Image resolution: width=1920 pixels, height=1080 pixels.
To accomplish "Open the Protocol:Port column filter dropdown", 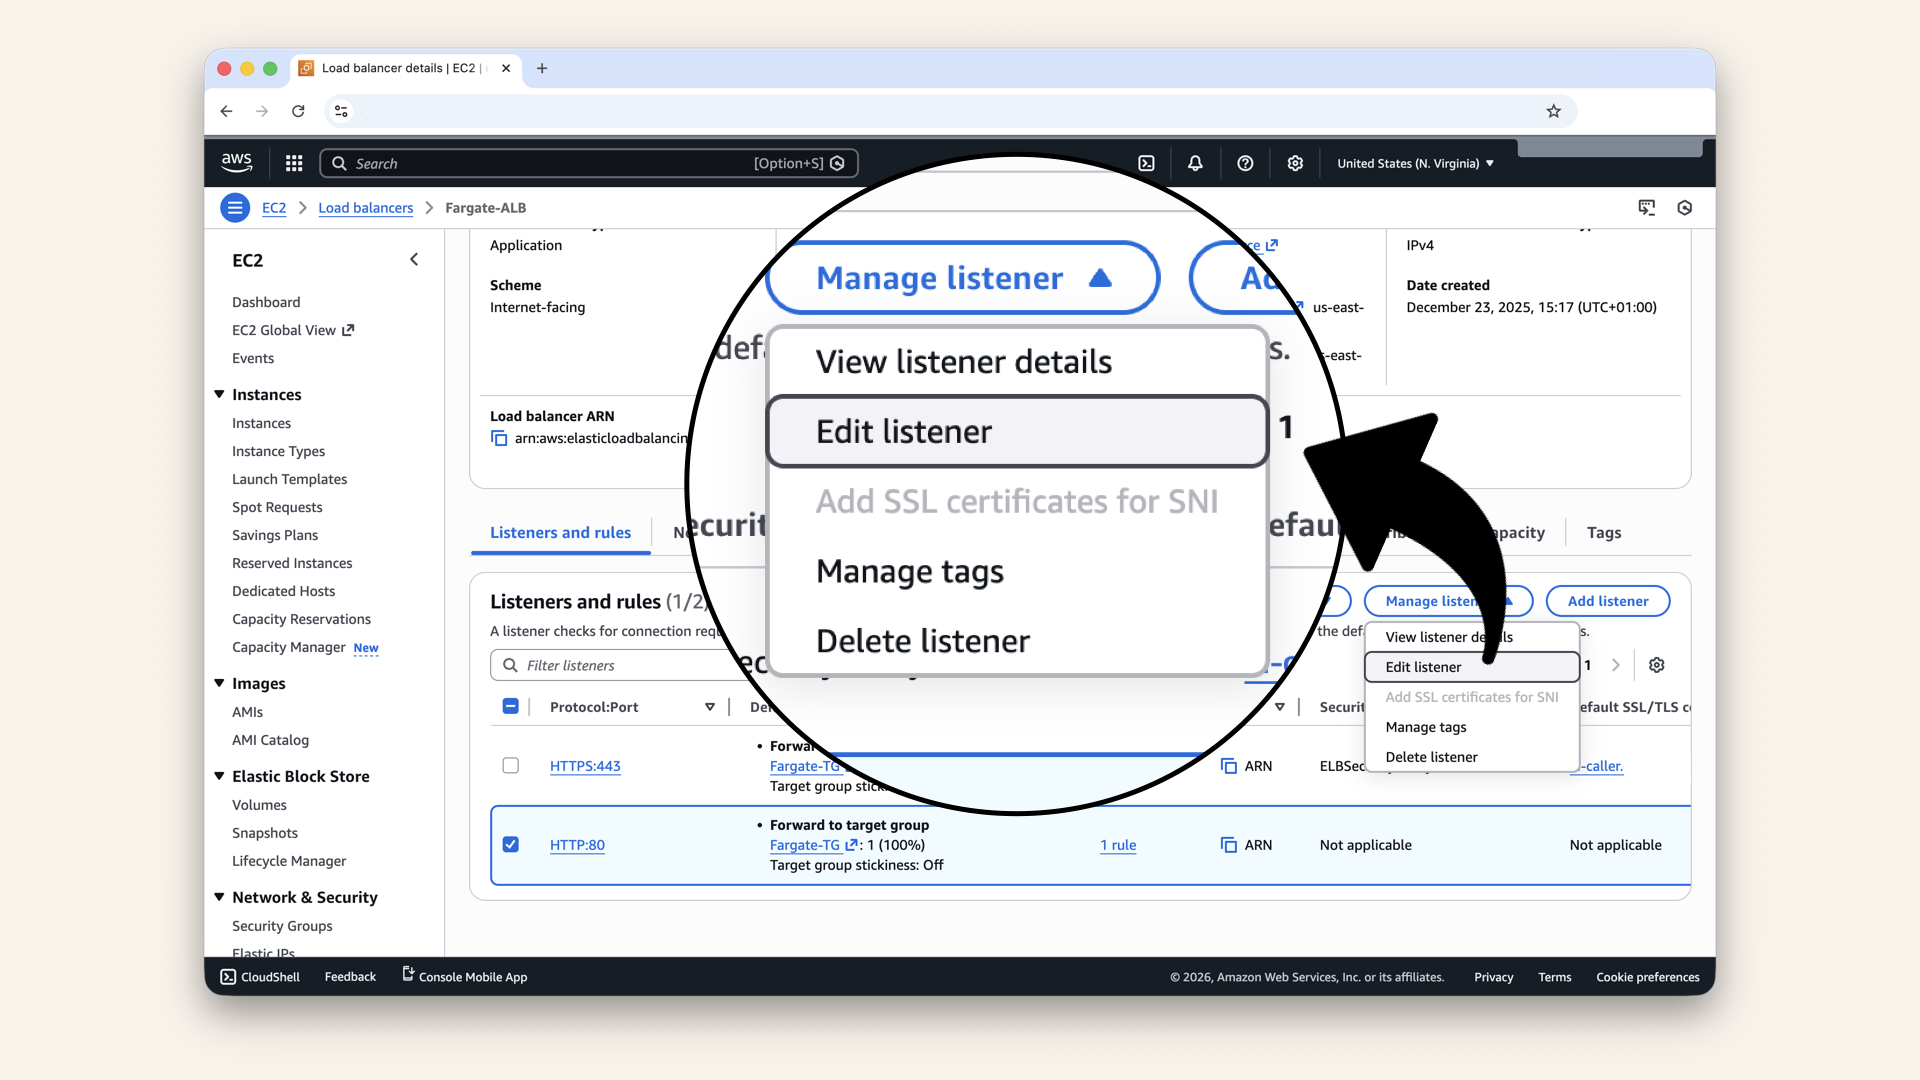I will click(710, 706).
